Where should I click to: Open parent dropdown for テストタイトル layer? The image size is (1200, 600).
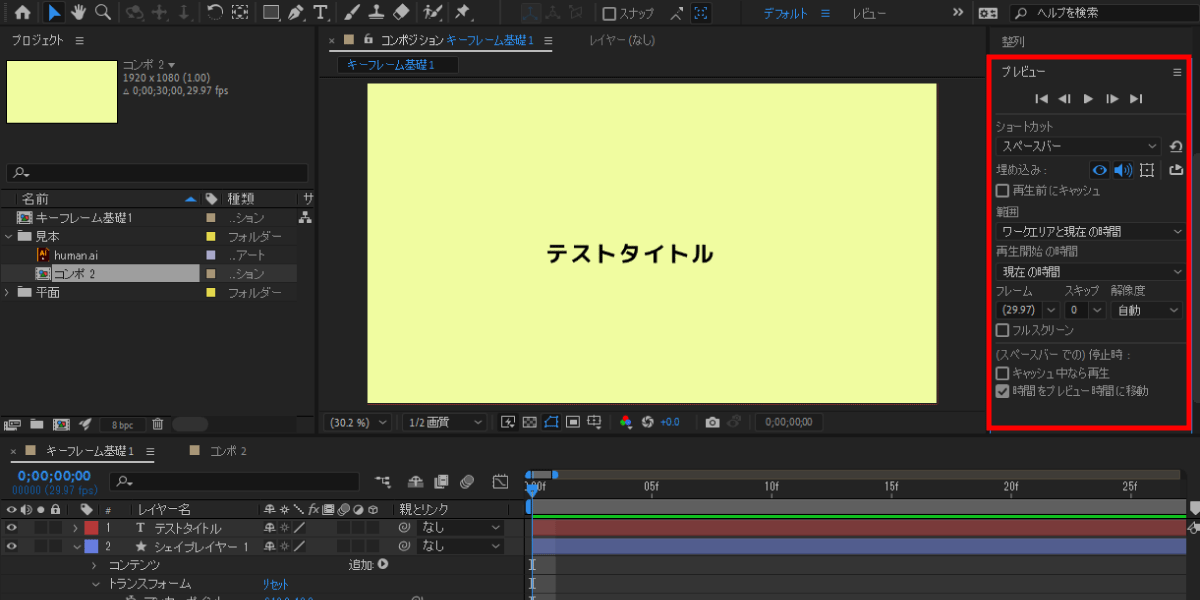point(458,528)
